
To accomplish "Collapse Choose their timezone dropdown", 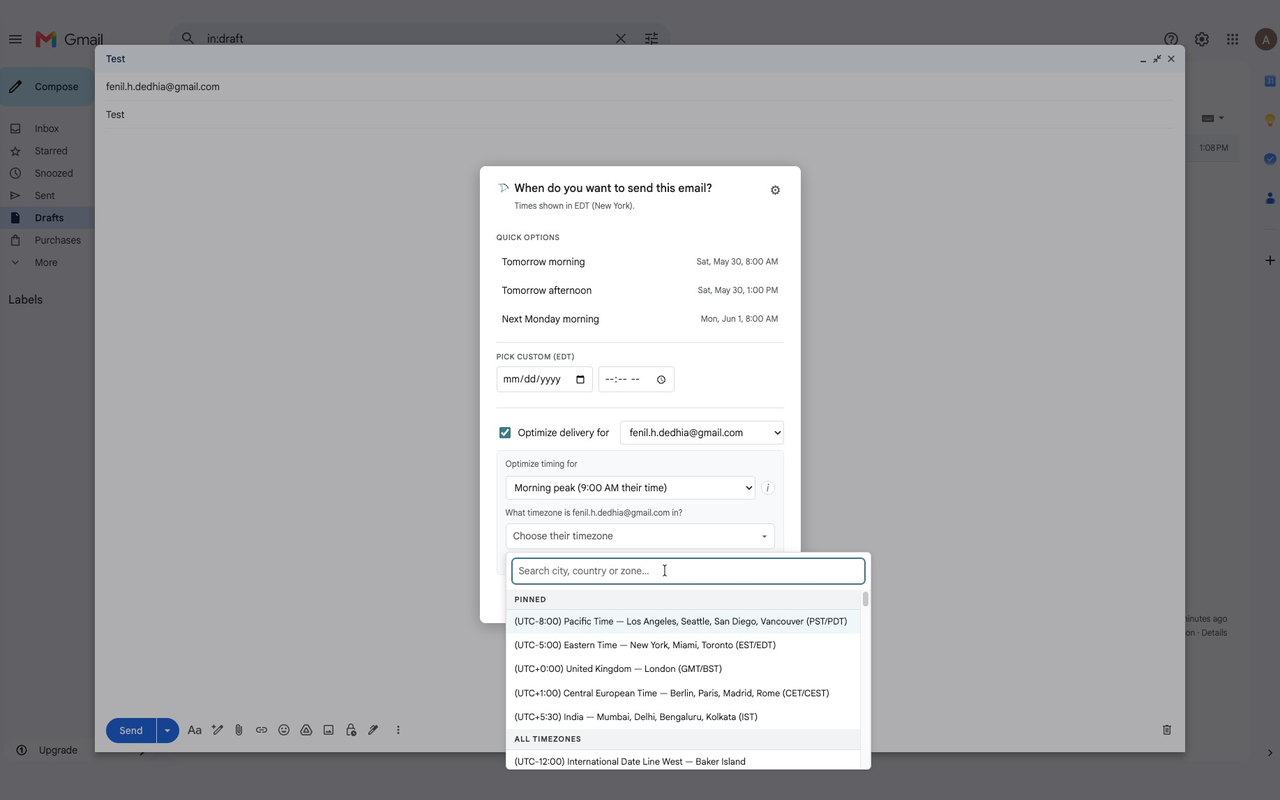I will (x=640, y=536).
